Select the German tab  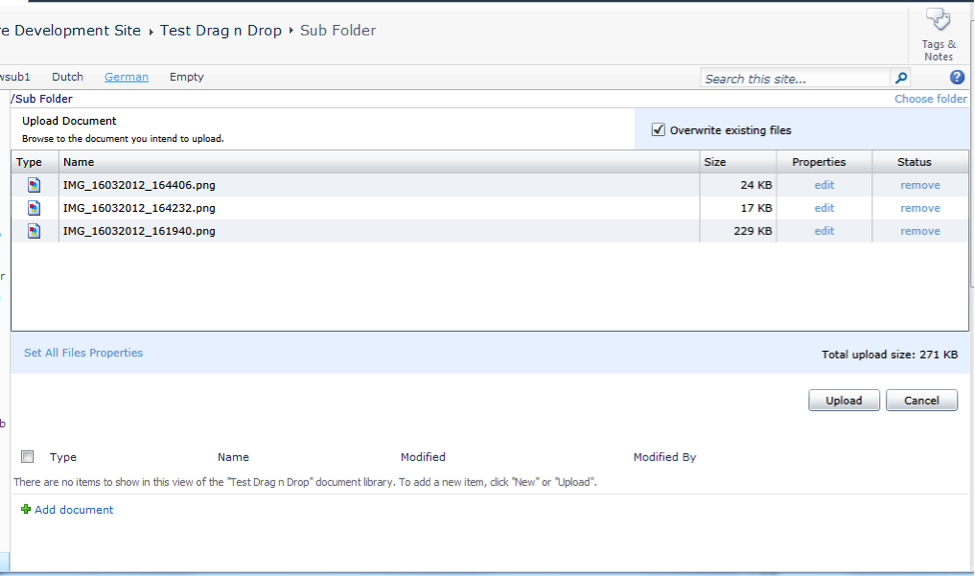(125, 76)
